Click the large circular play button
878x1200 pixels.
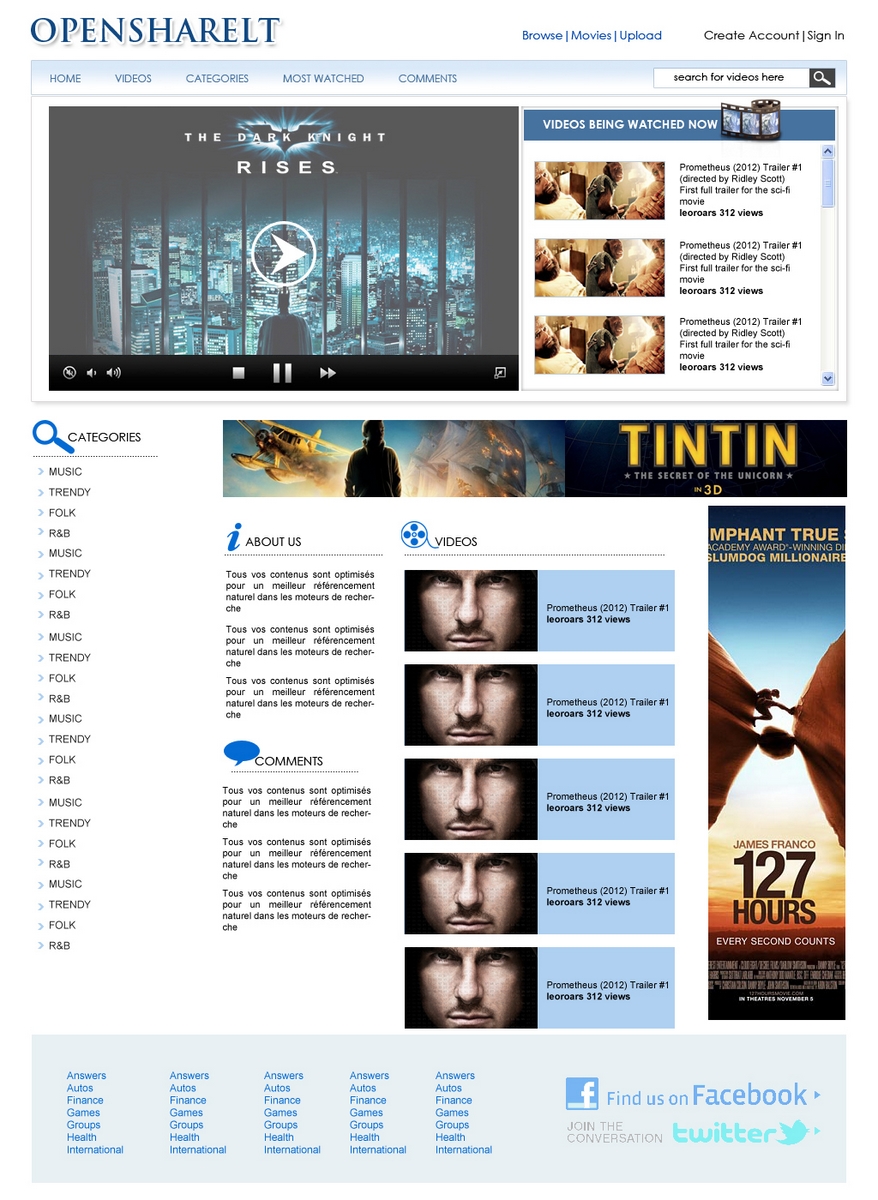pos(283,253)
